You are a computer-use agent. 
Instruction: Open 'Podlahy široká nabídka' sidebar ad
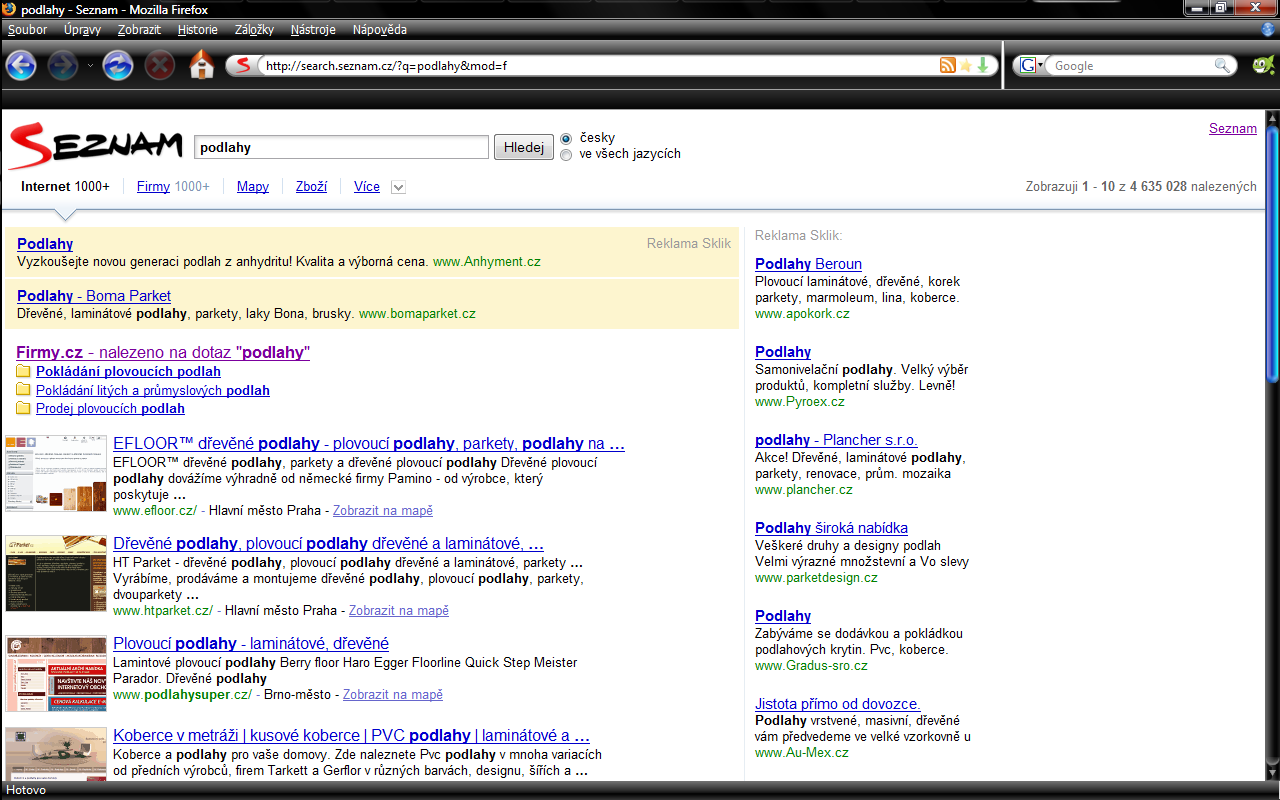831,528
